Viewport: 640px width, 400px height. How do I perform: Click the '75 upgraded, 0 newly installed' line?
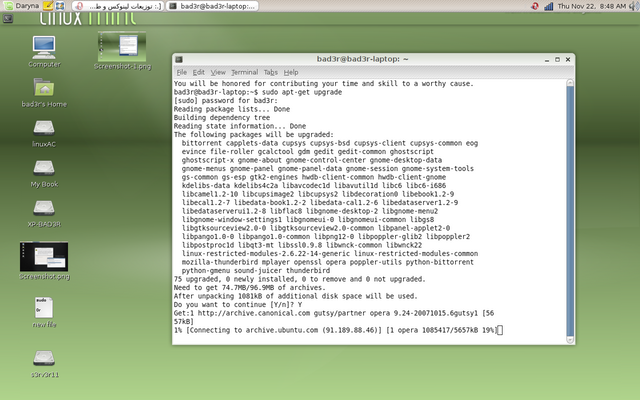click(x=300, y=279)
